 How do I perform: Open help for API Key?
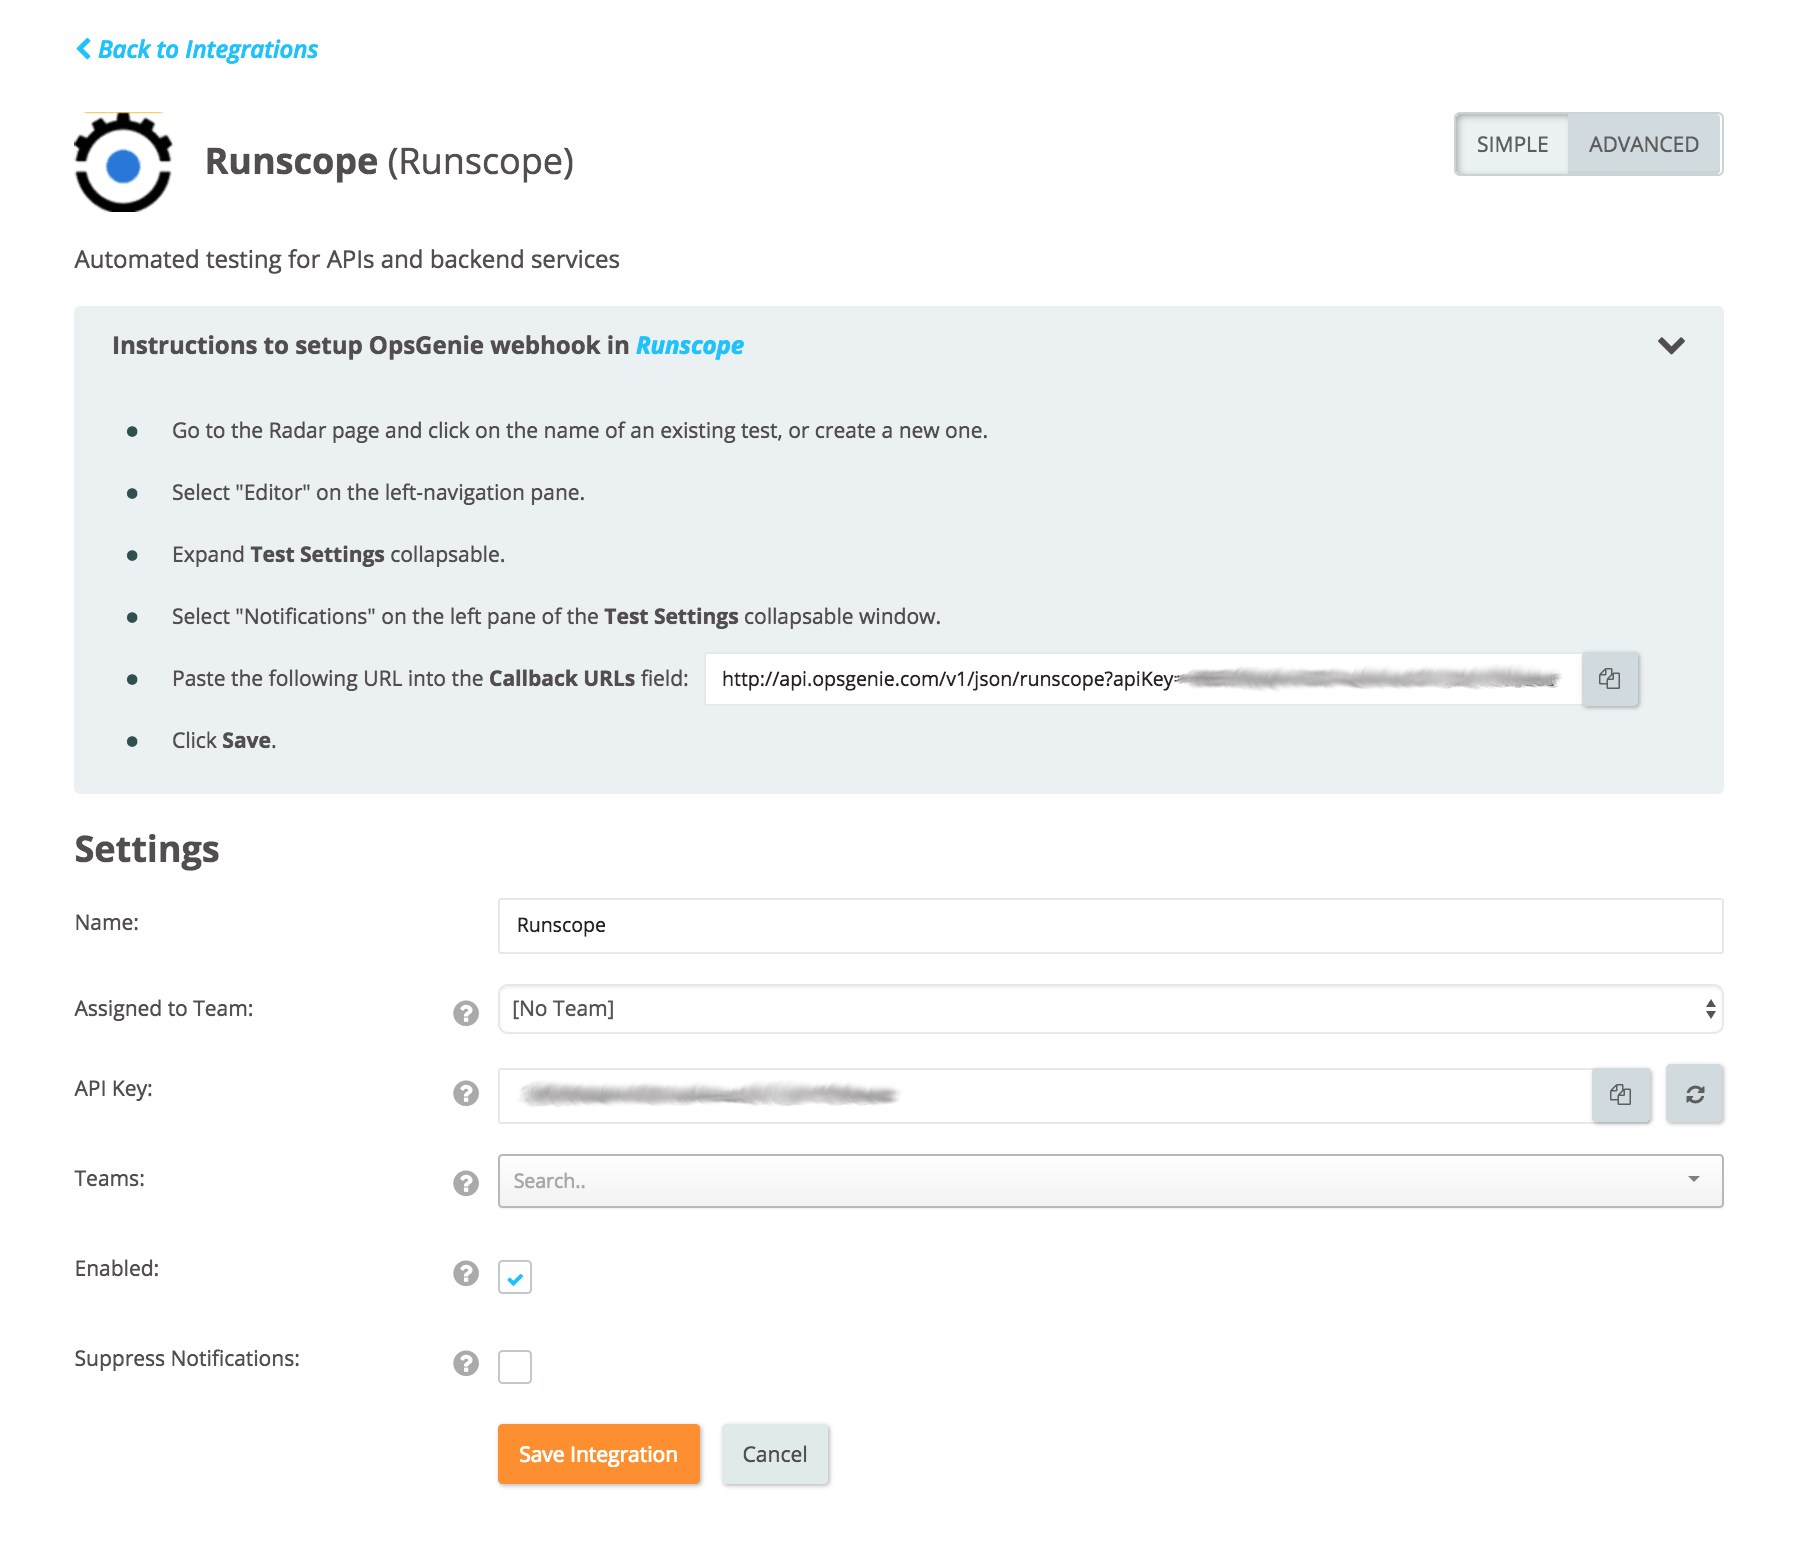[466, 1093]
